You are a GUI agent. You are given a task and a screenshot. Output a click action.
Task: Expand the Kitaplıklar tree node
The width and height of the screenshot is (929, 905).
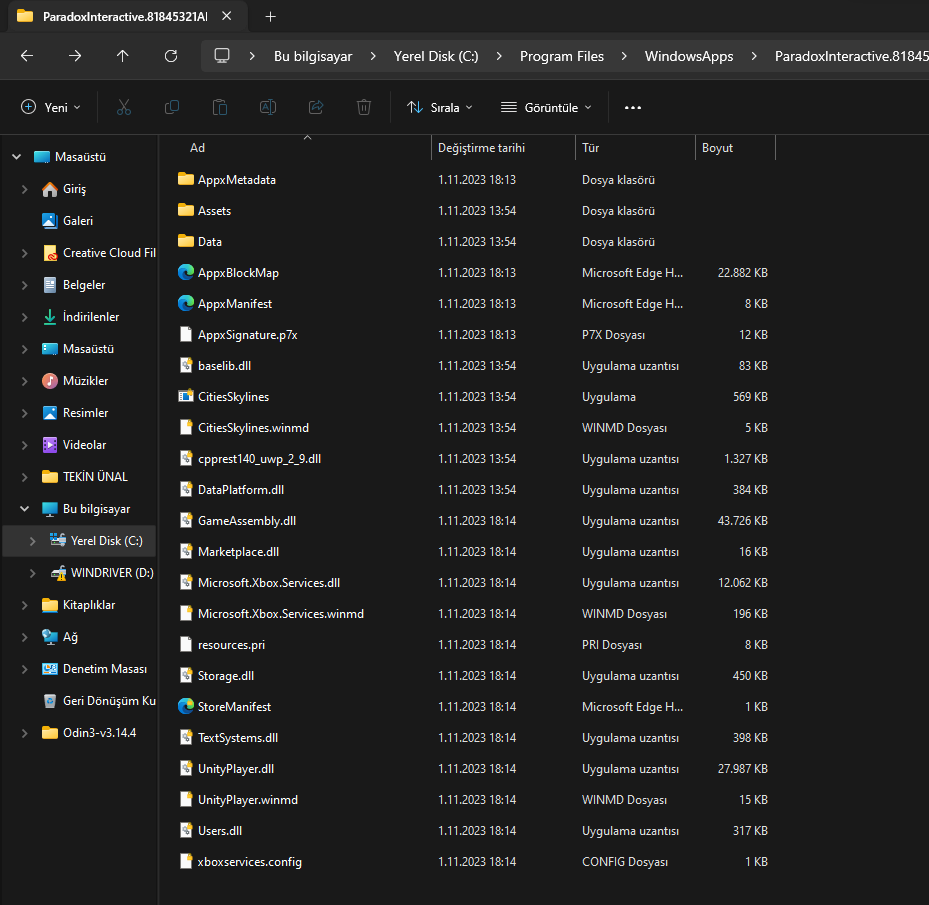tap(24, 605)
